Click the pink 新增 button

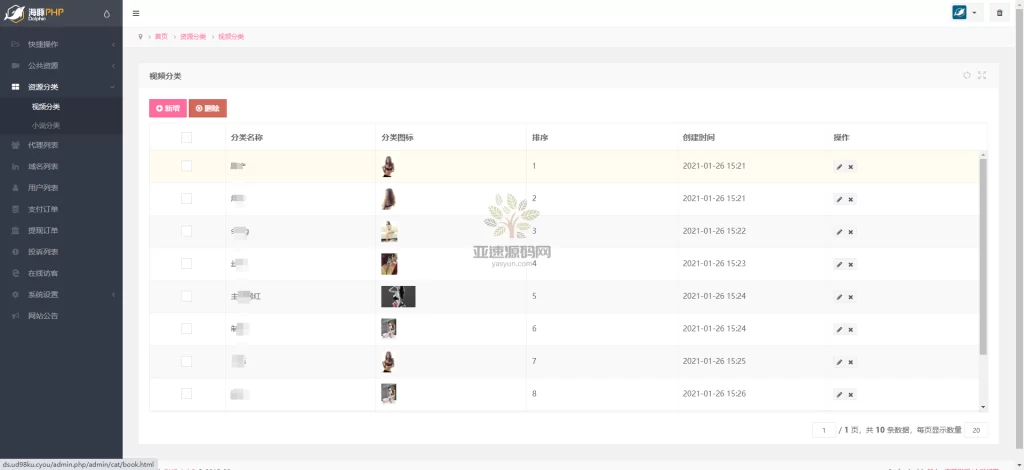[167, 108]
